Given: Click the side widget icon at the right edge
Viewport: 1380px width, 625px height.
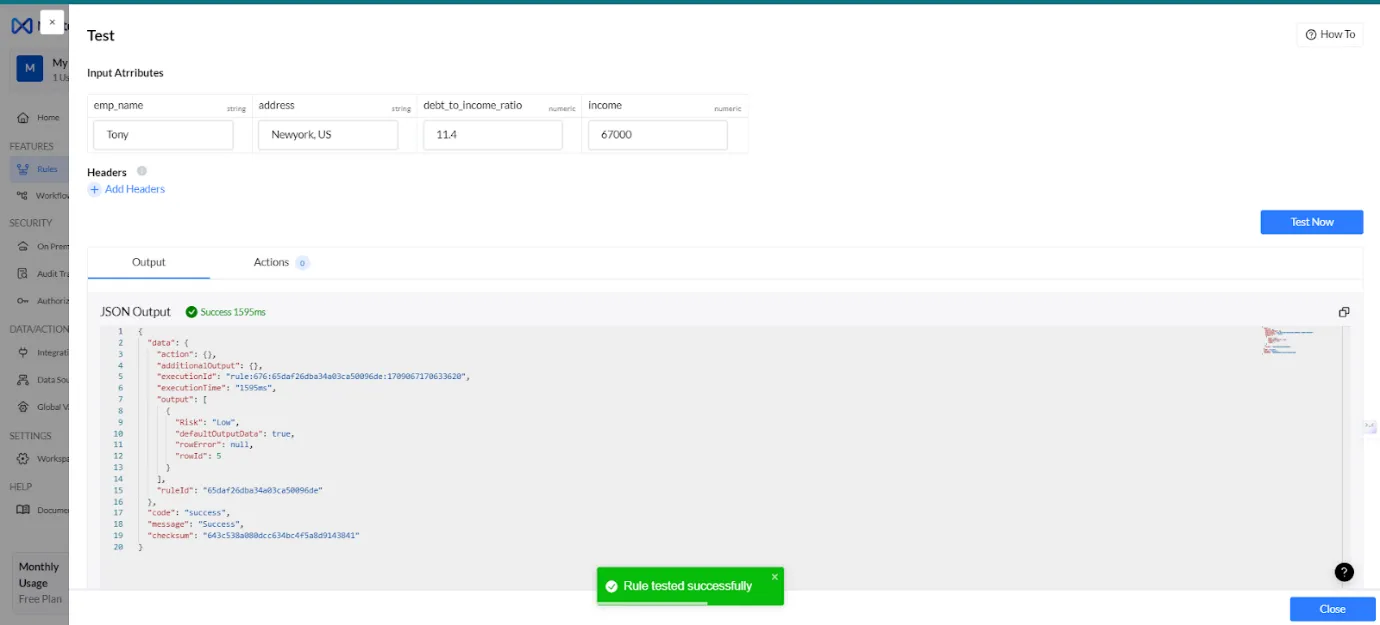Looking at the screenshot, I should click(1370, 426).
